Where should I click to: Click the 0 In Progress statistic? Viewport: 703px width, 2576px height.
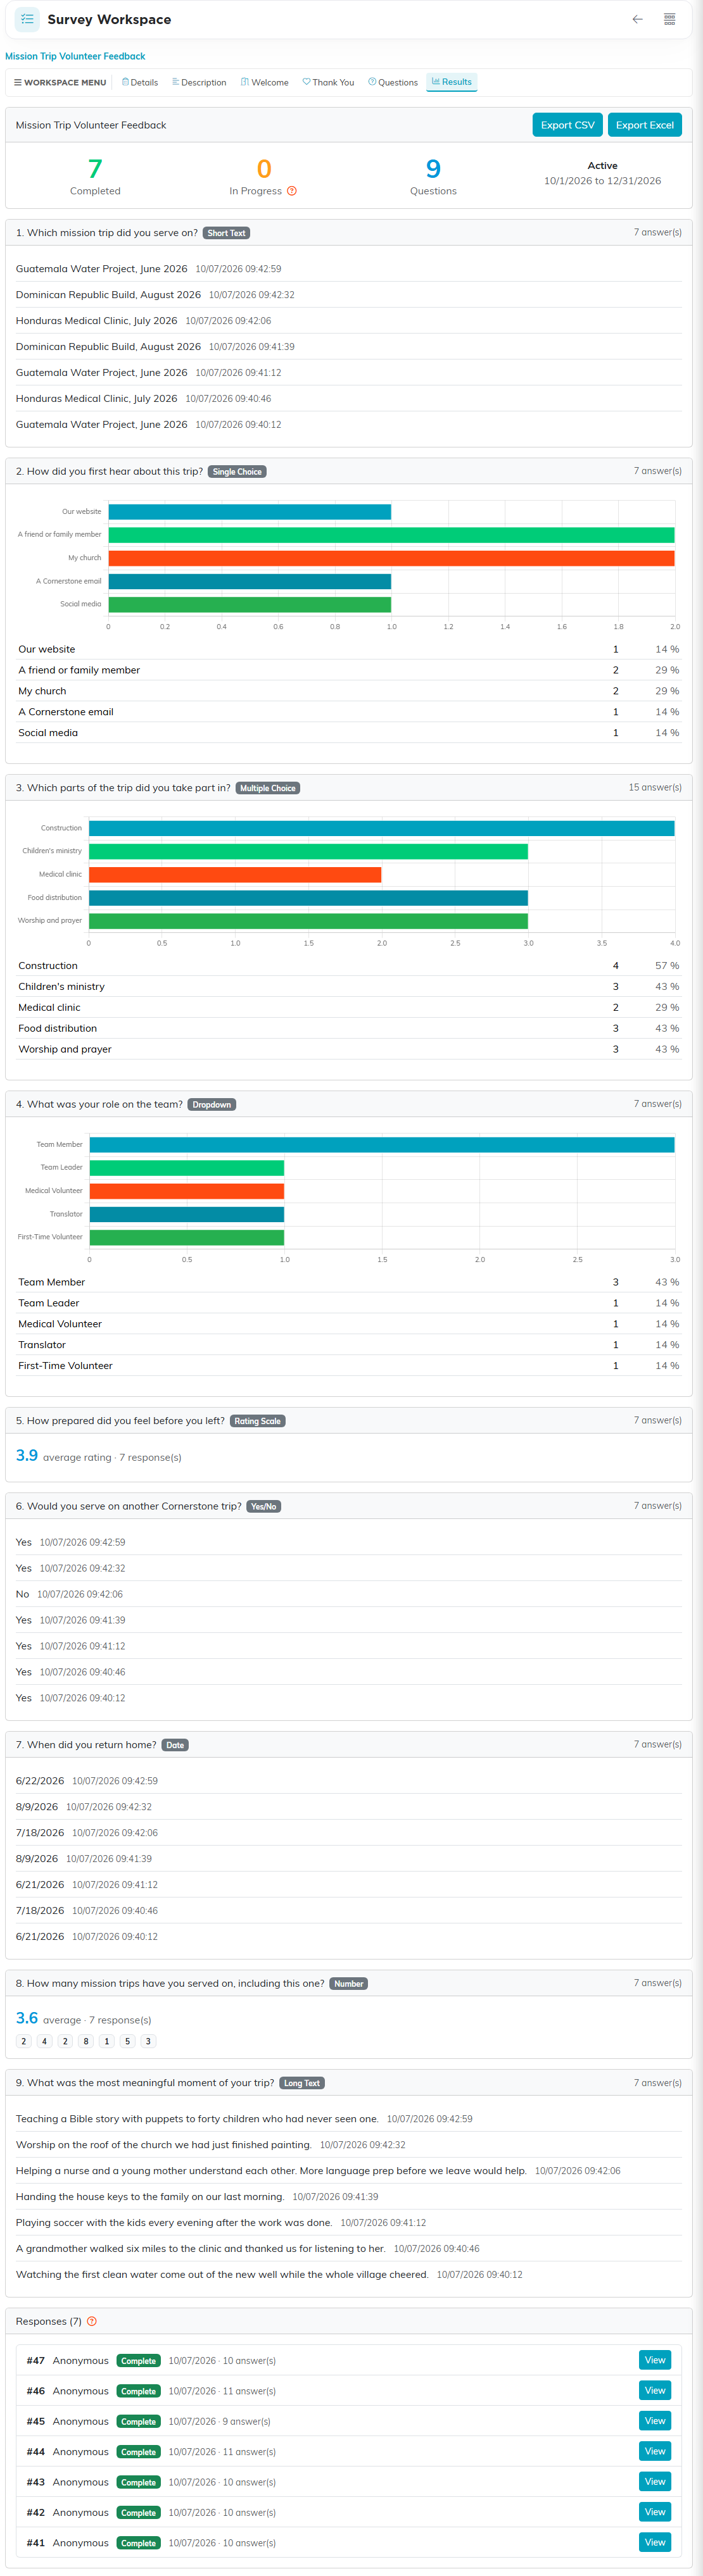(x=263, y=176)
